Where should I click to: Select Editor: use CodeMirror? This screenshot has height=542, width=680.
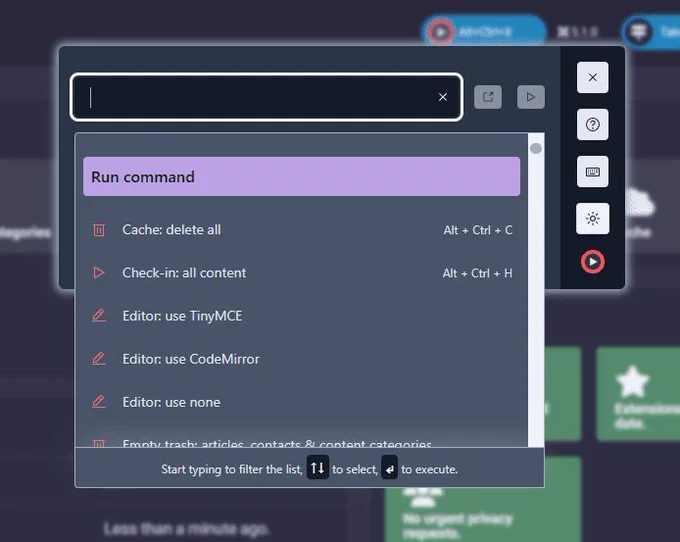coord(301,359)
